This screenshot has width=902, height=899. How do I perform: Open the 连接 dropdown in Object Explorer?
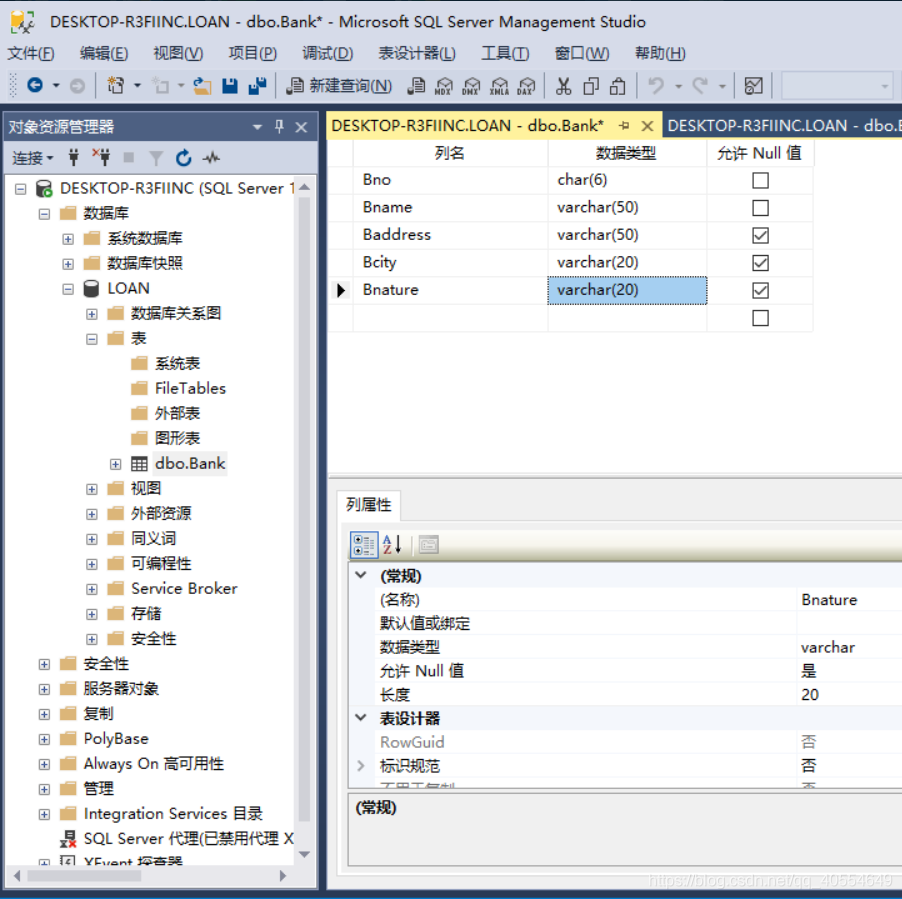point(33,158)
